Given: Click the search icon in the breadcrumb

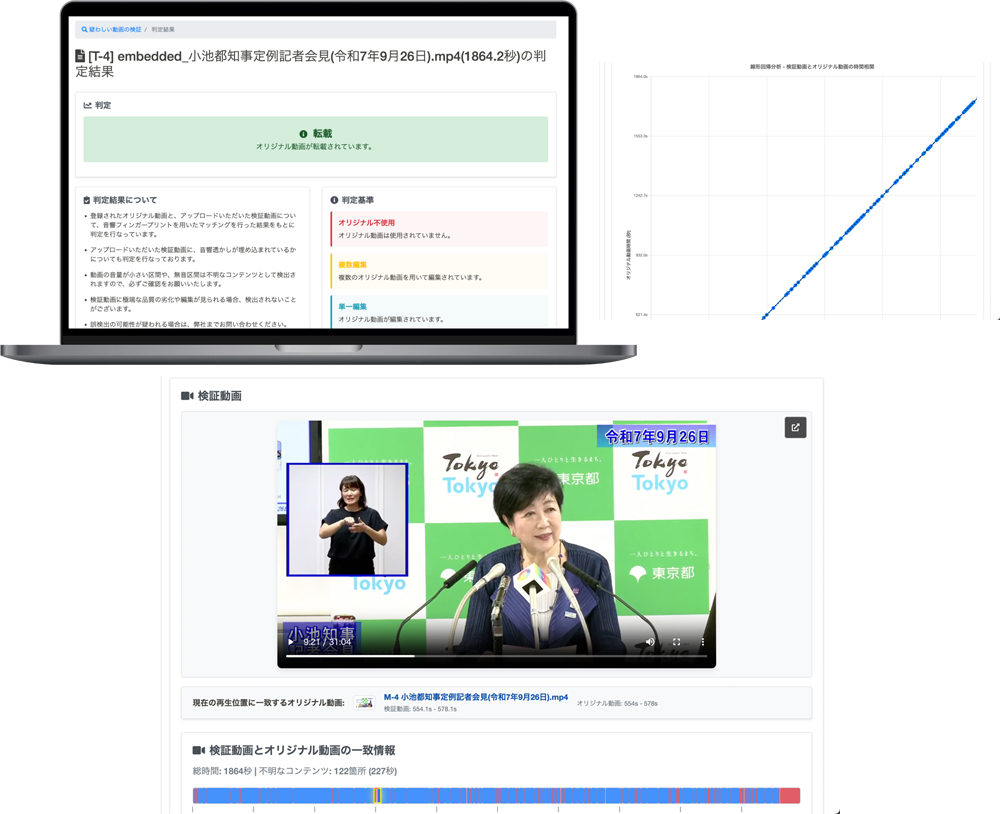Looking at the screenshot, I should (x=85, y=30).
